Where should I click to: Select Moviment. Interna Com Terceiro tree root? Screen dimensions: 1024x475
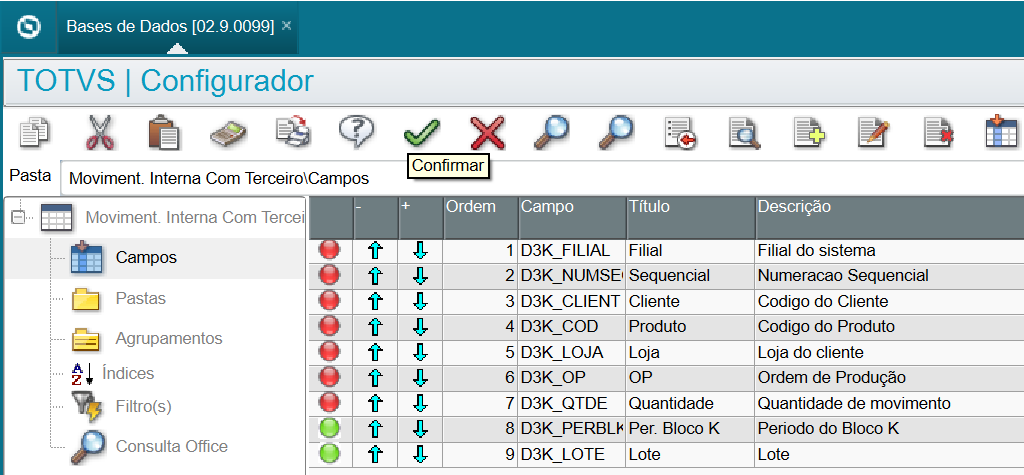pos(196,217)
